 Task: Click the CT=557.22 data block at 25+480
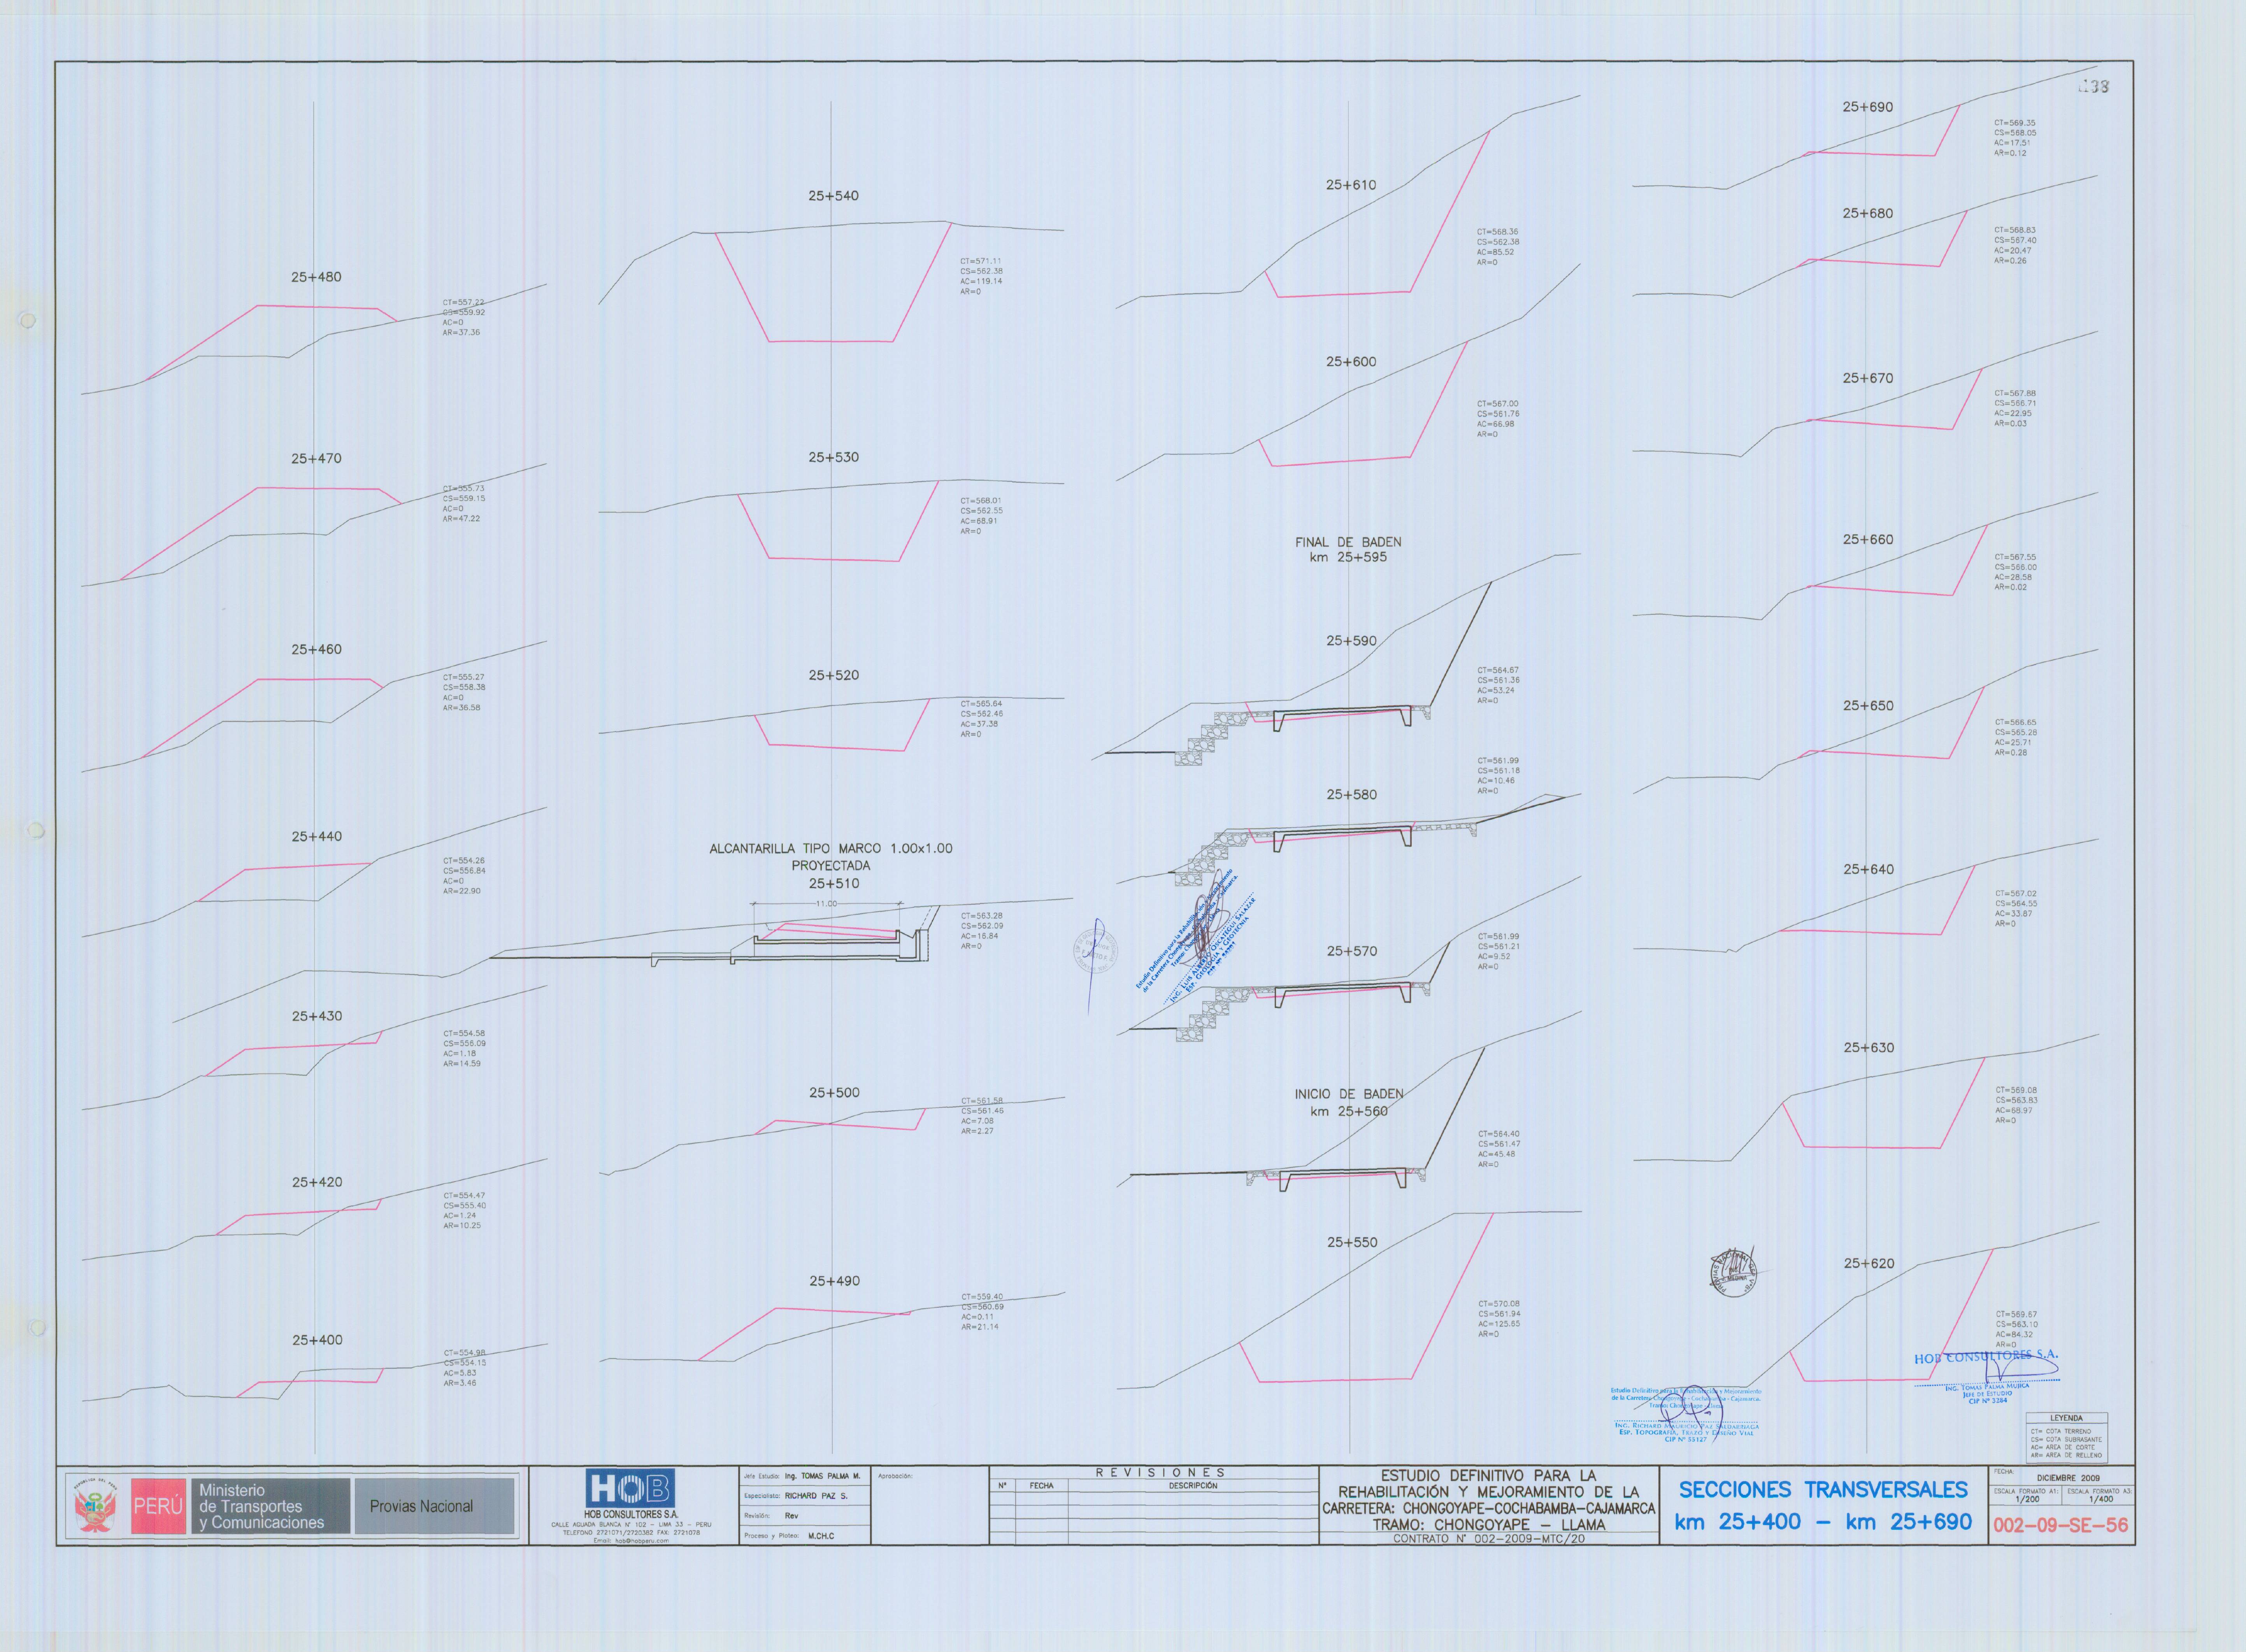click(x=464, y=317)
